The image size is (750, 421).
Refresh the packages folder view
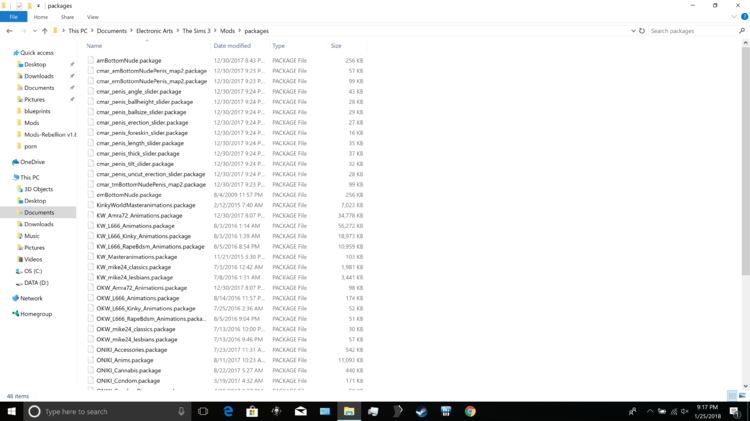[642, 31]
